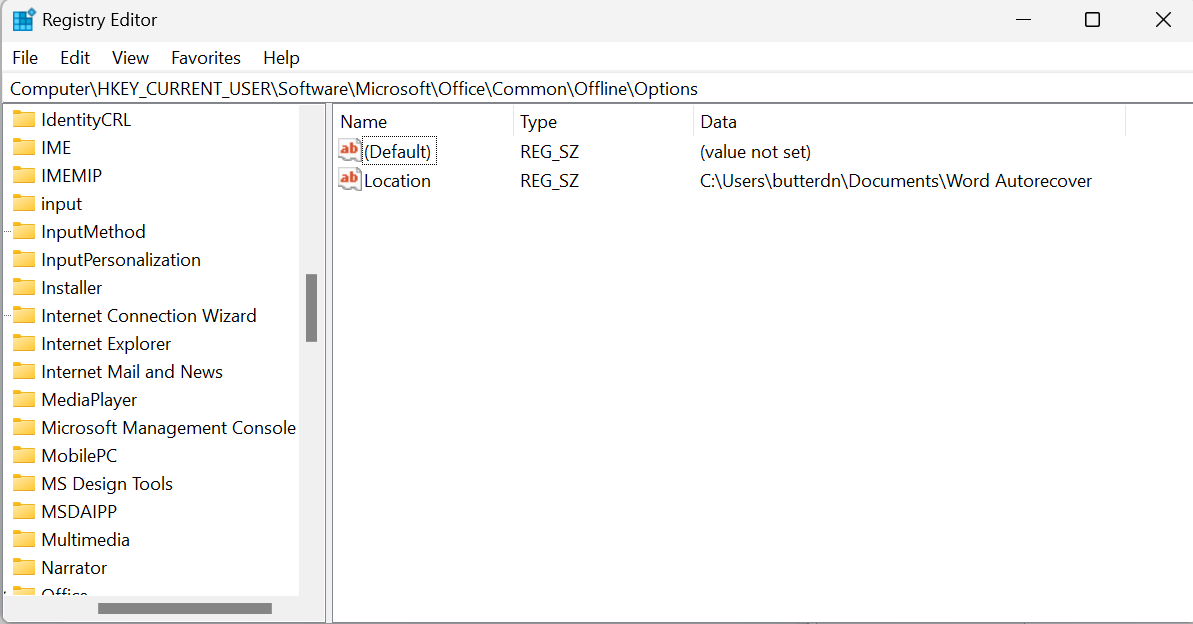Click the tree pane vertical scrollbar thumb

click(x=311, y=308)
